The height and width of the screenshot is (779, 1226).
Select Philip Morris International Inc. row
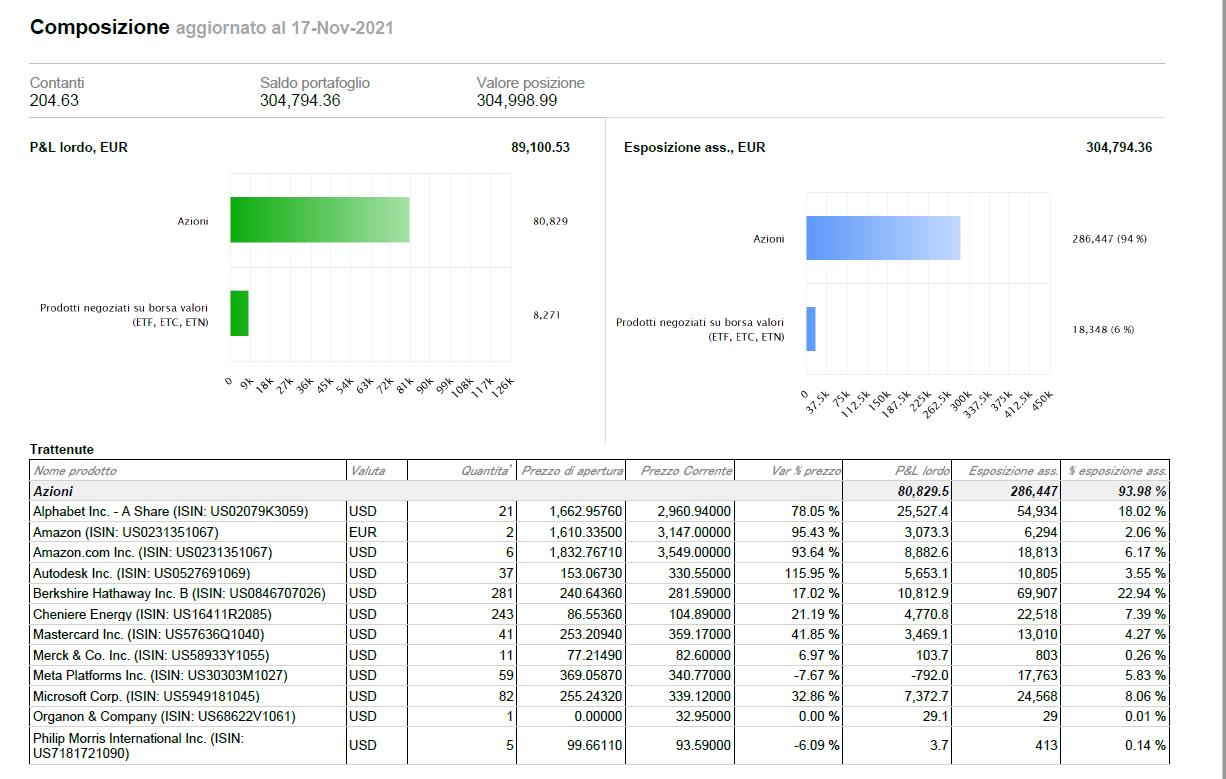coord(138,745)
